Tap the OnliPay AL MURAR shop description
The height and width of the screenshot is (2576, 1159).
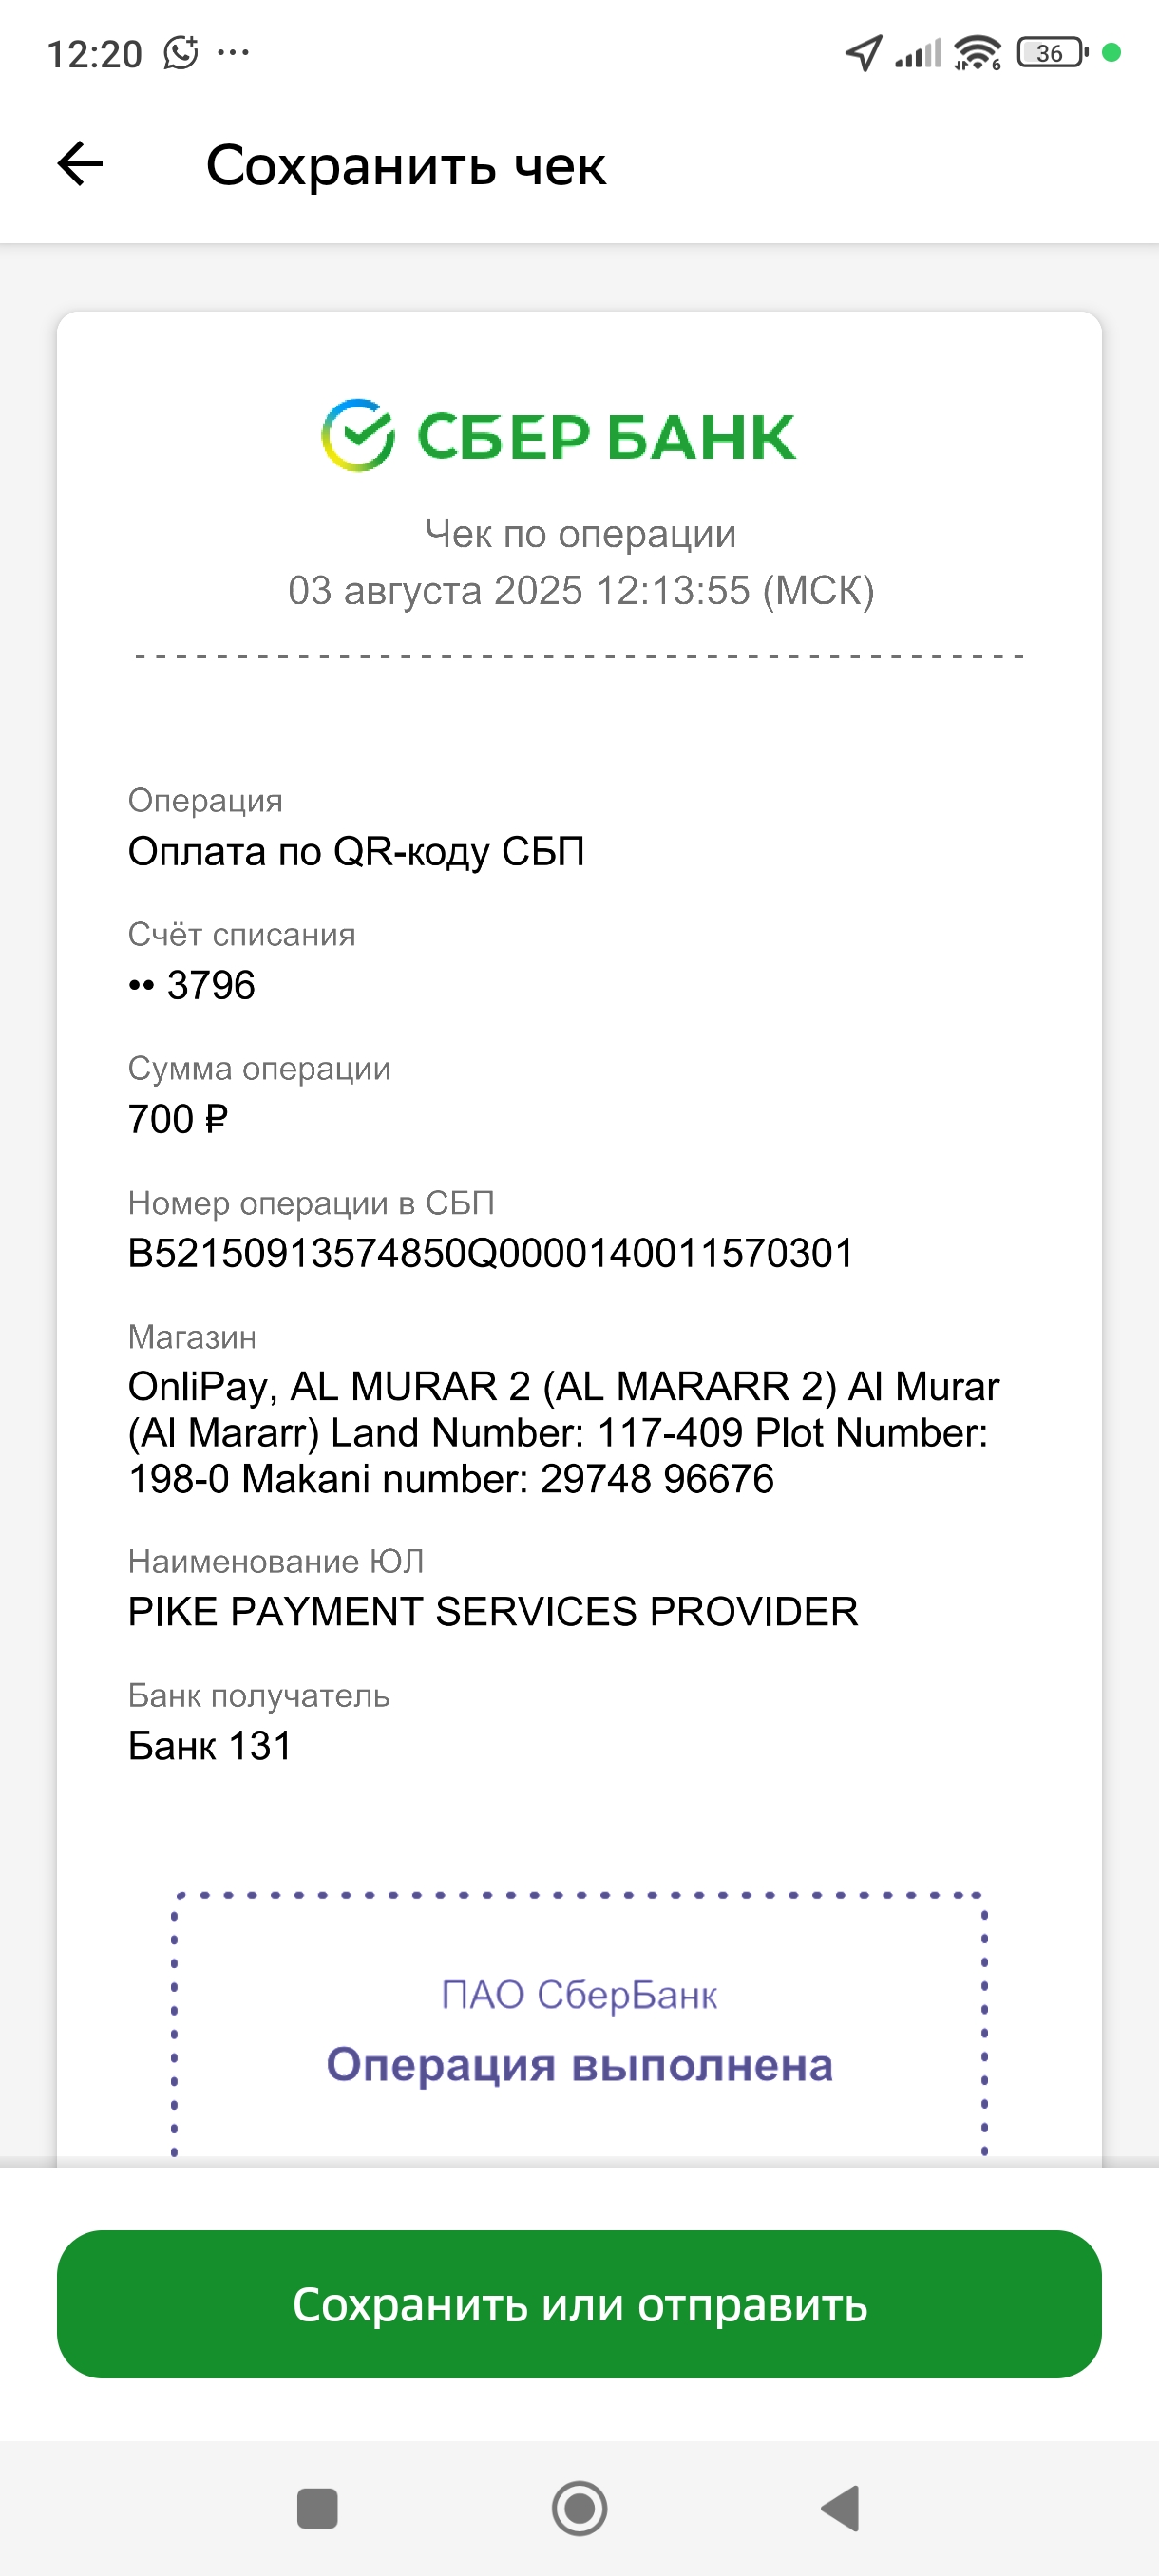563,1432
